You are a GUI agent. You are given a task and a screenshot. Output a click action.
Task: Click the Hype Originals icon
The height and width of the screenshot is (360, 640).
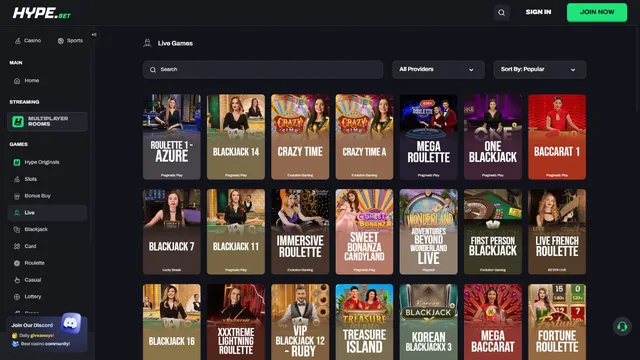pyautogui.click(x=17, y=162)
